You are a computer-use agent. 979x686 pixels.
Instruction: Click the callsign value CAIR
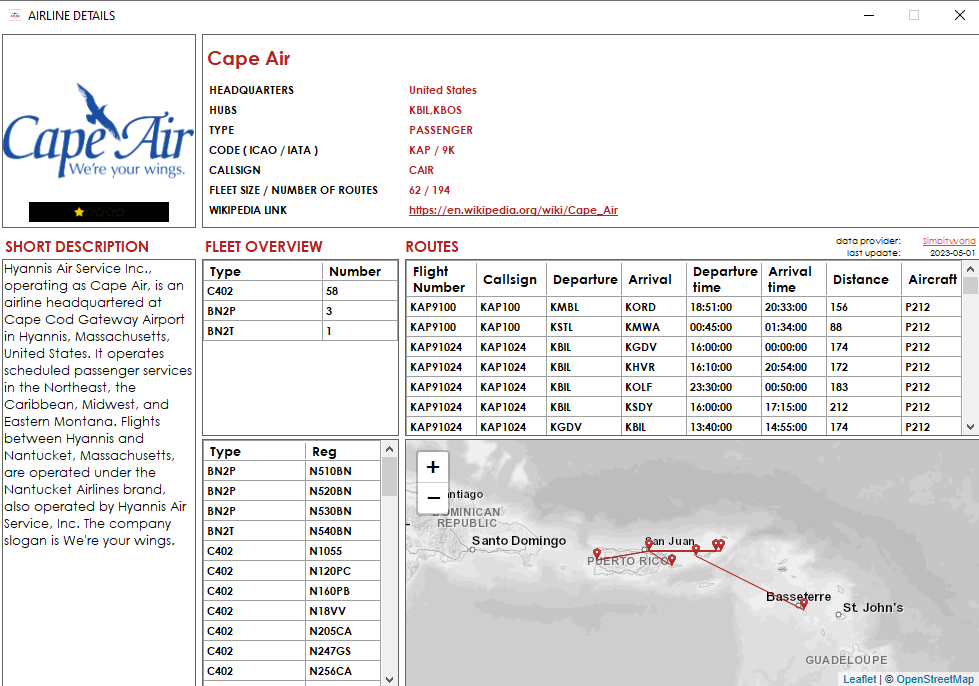pyautogui.click(x=421, y=170)
